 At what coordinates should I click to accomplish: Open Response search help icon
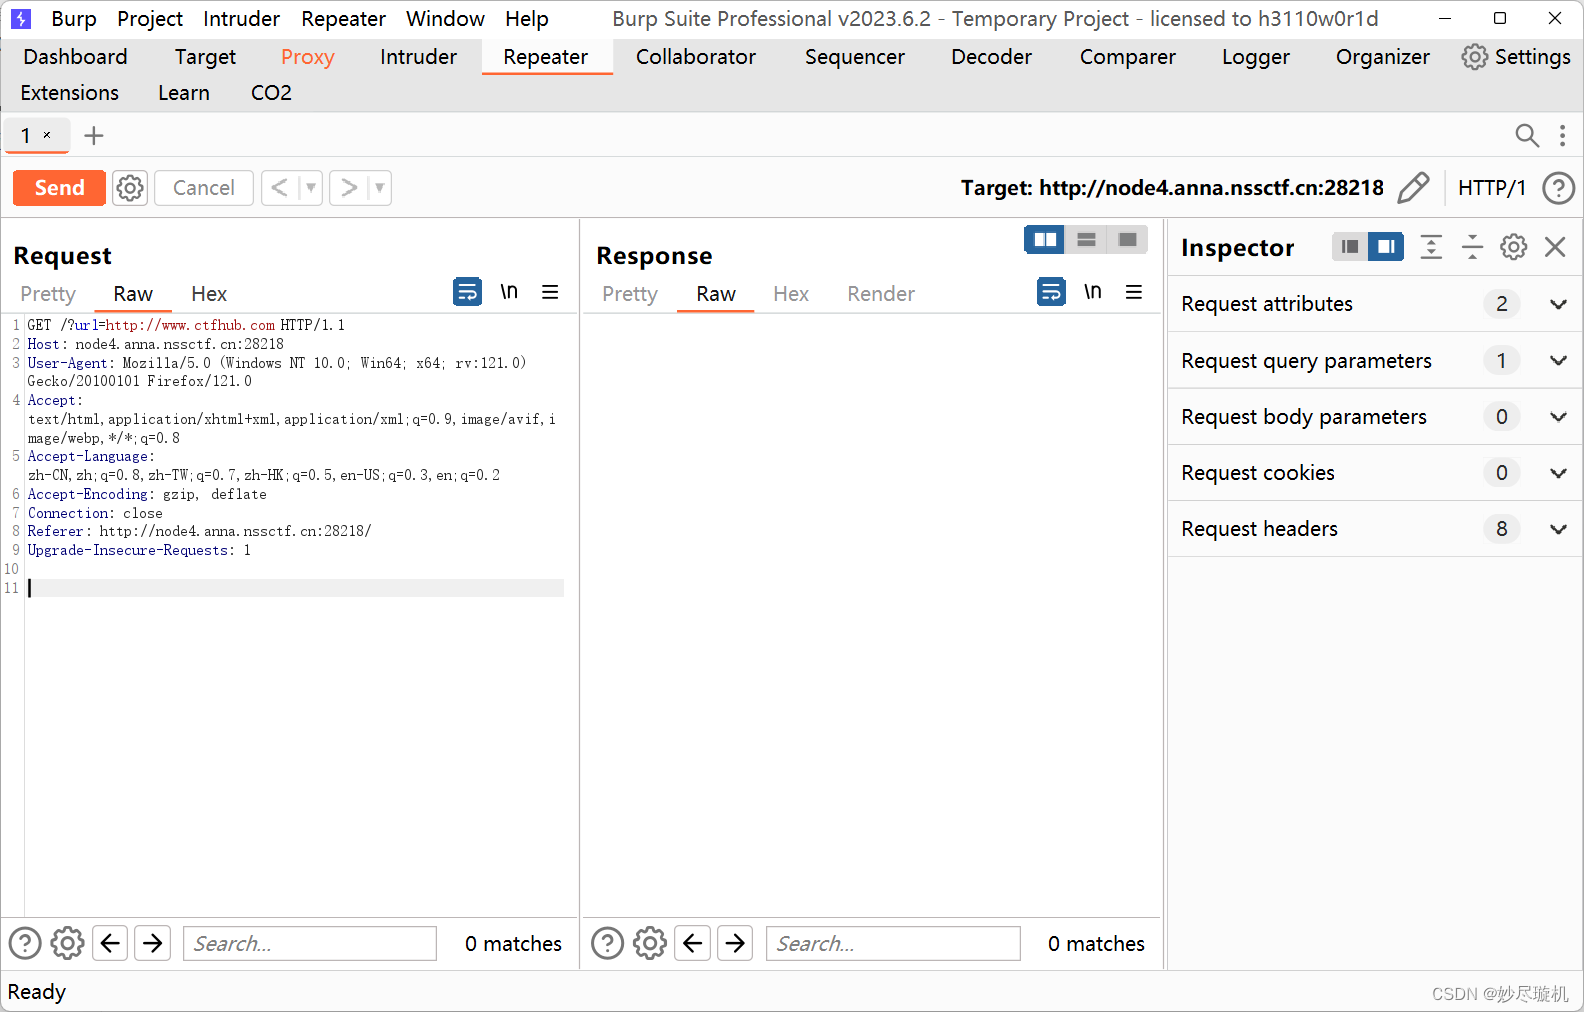[607, 943]
